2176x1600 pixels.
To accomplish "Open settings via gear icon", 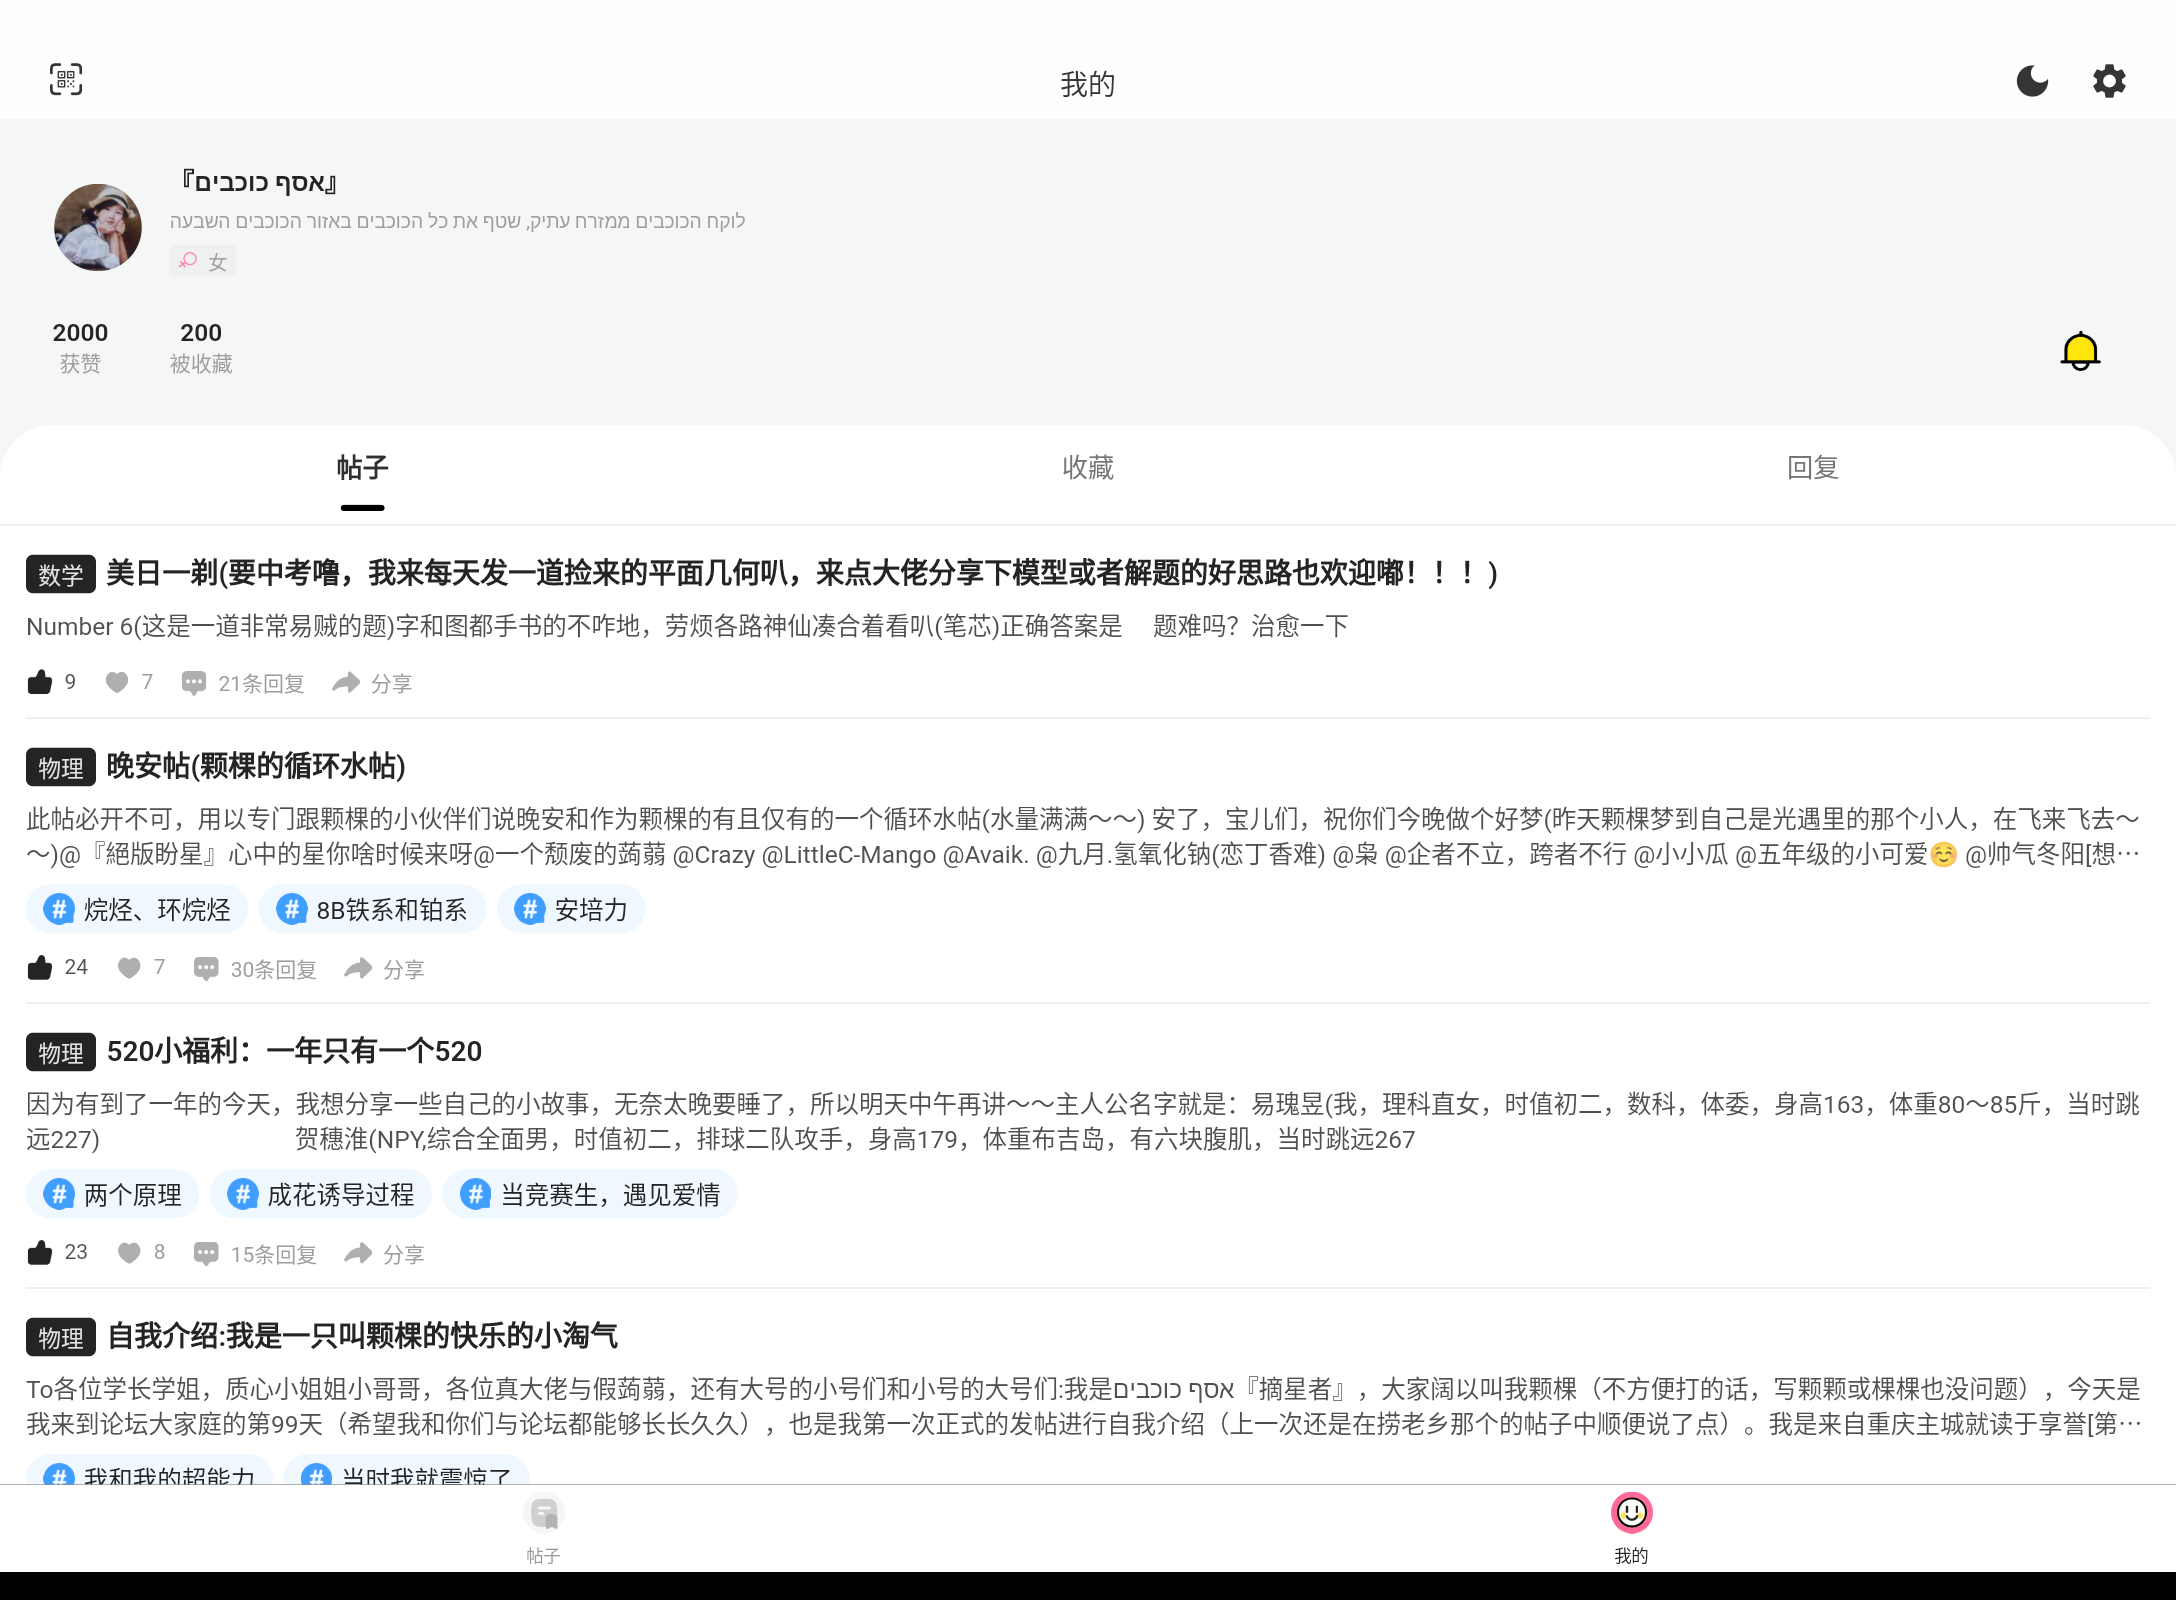I will 2109,80.
